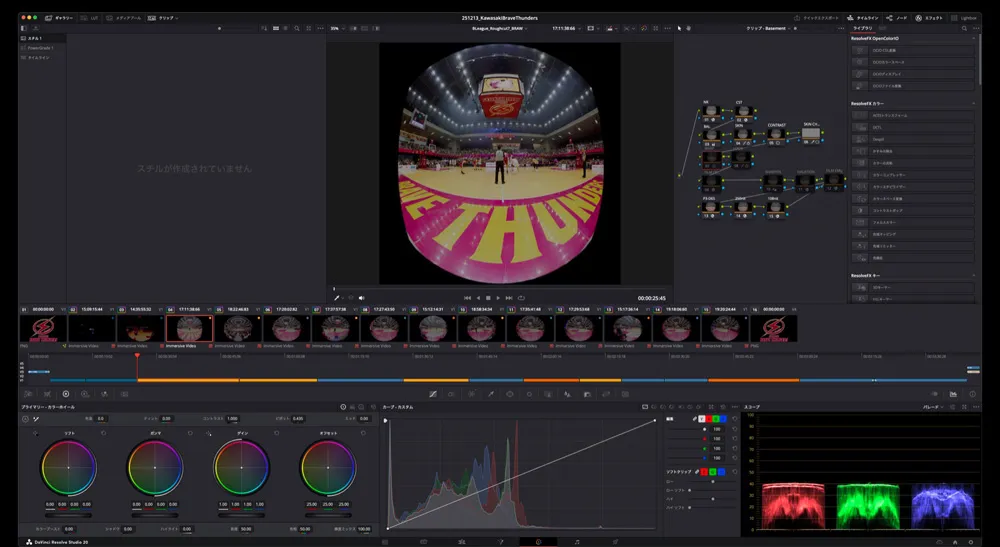Toggle loop playback in viewer
The image size is (1000, 547).
point(521,298)
